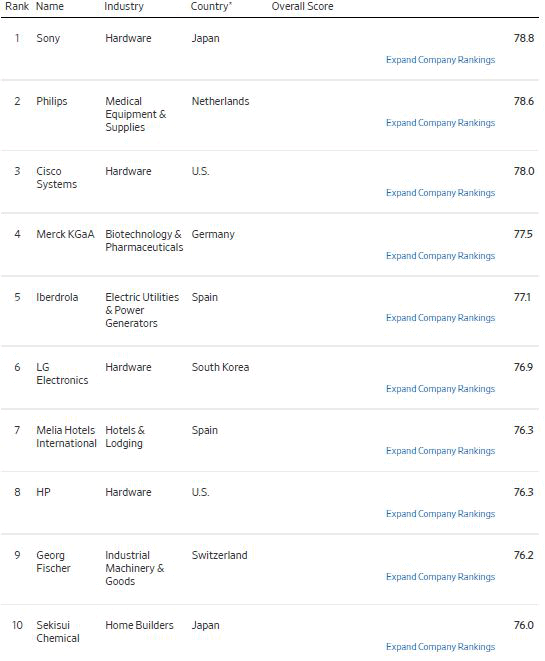Sort table by Country column header
Image resolution: width=545 pixels, height=661 pixels.
tap(211, 6)
